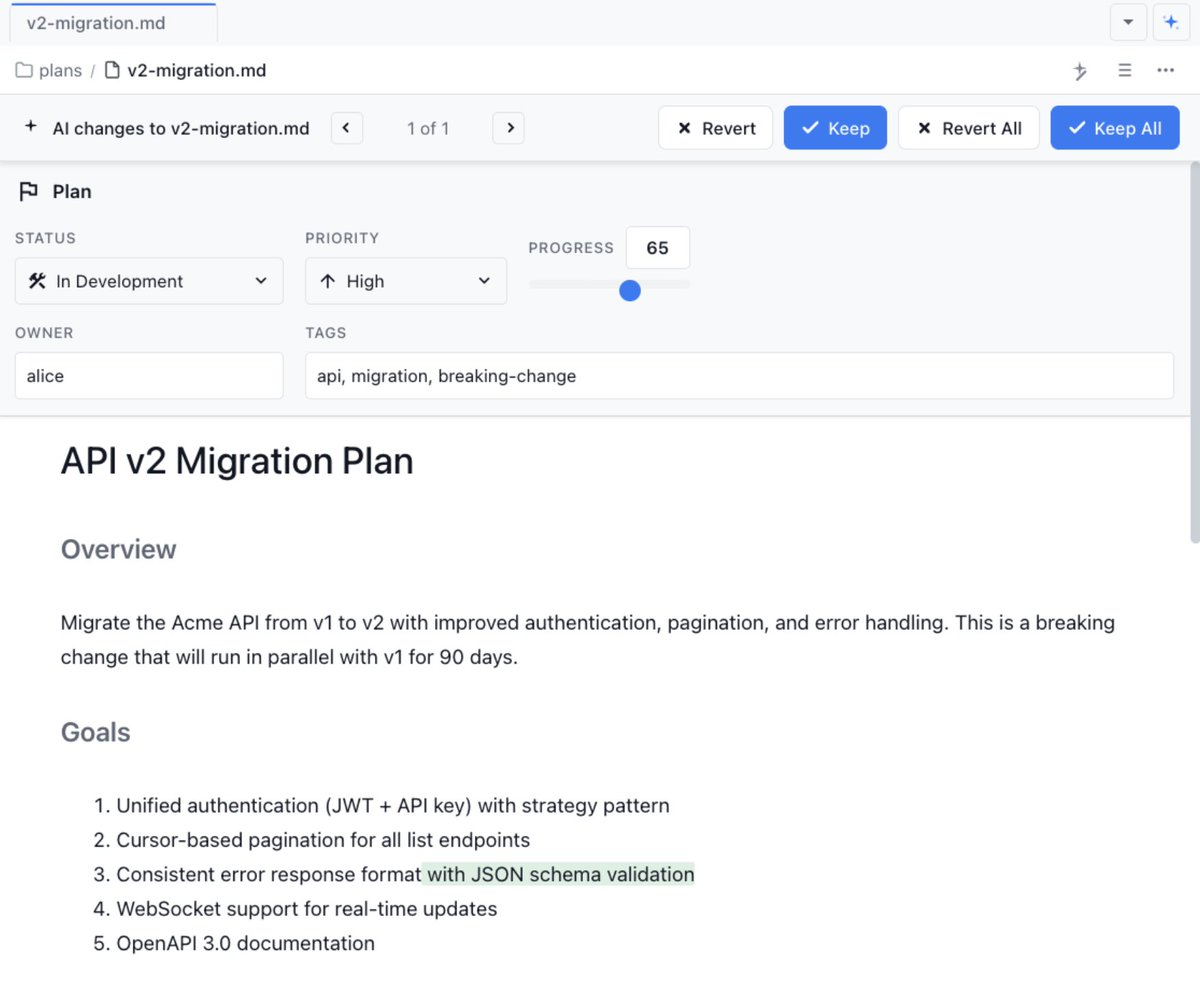This screenshot has height=989, width=1200.
Task: Click the Tags input field
Action: coord(739,376)
